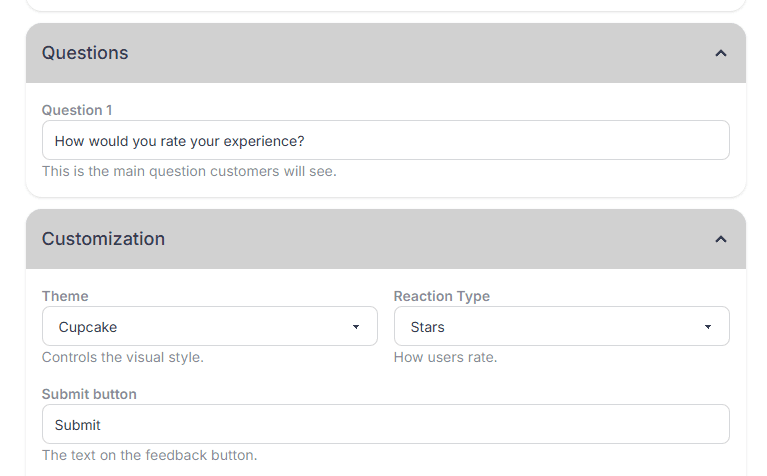This screenshot has width=767, height=476.
Task: Click the main question helper text
Action: tap(189, 171)
